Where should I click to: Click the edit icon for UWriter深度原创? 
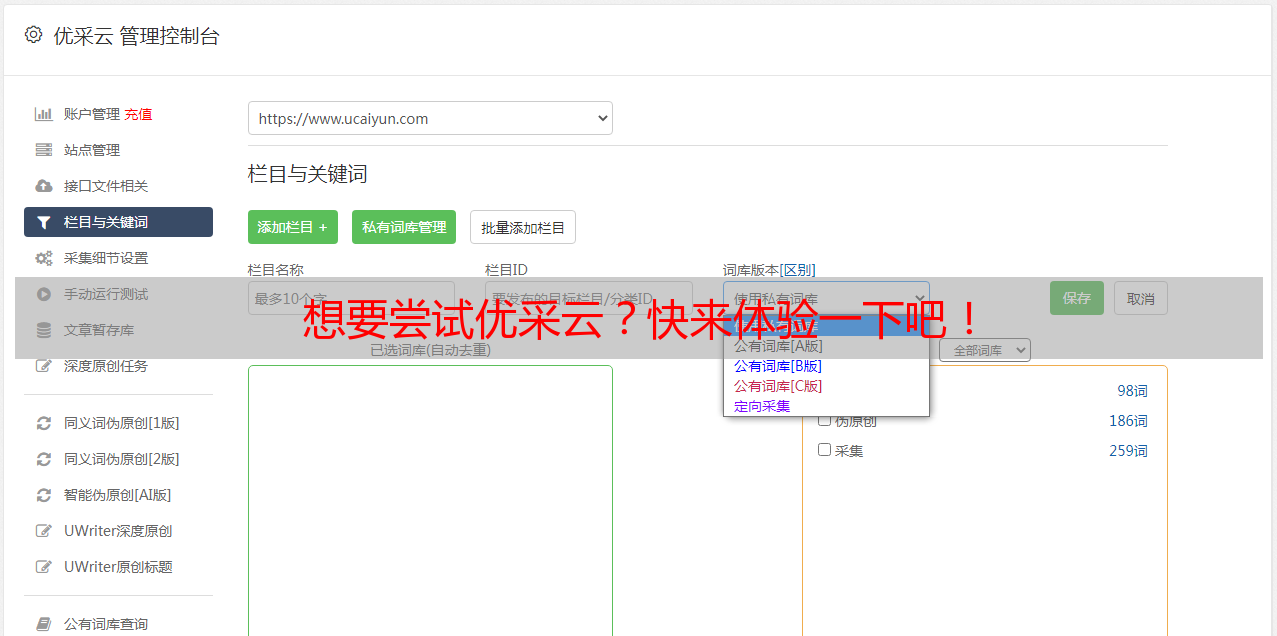44,531
